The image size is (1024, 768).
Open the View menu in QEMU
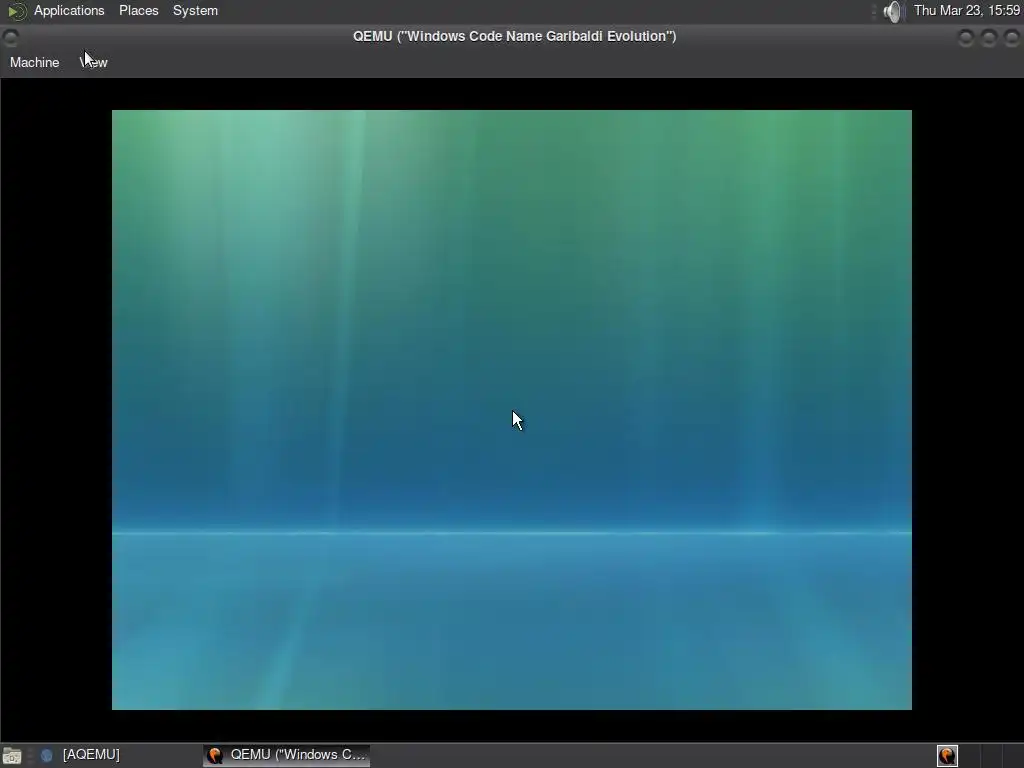pyautogui.click(x=93, y=62)
